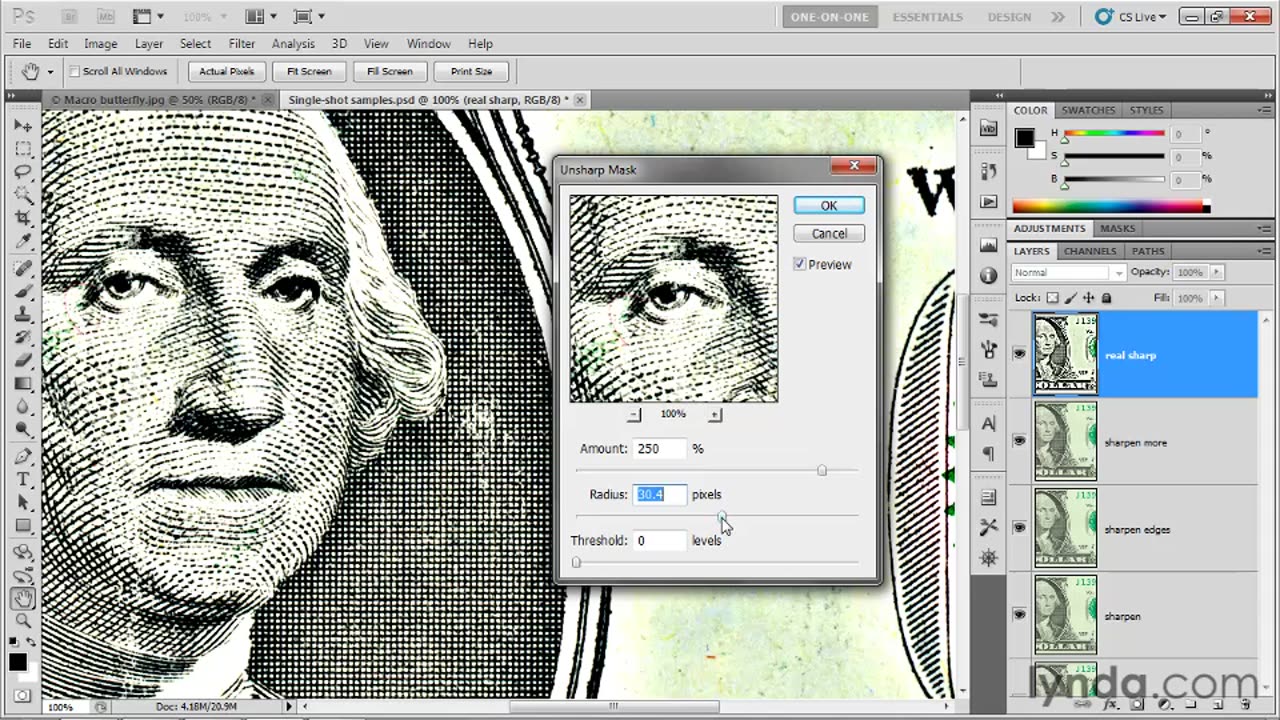Select the Rectangular Marquee tool
The height and width of the screenshot is (720, 1280).
coord(22,149)
